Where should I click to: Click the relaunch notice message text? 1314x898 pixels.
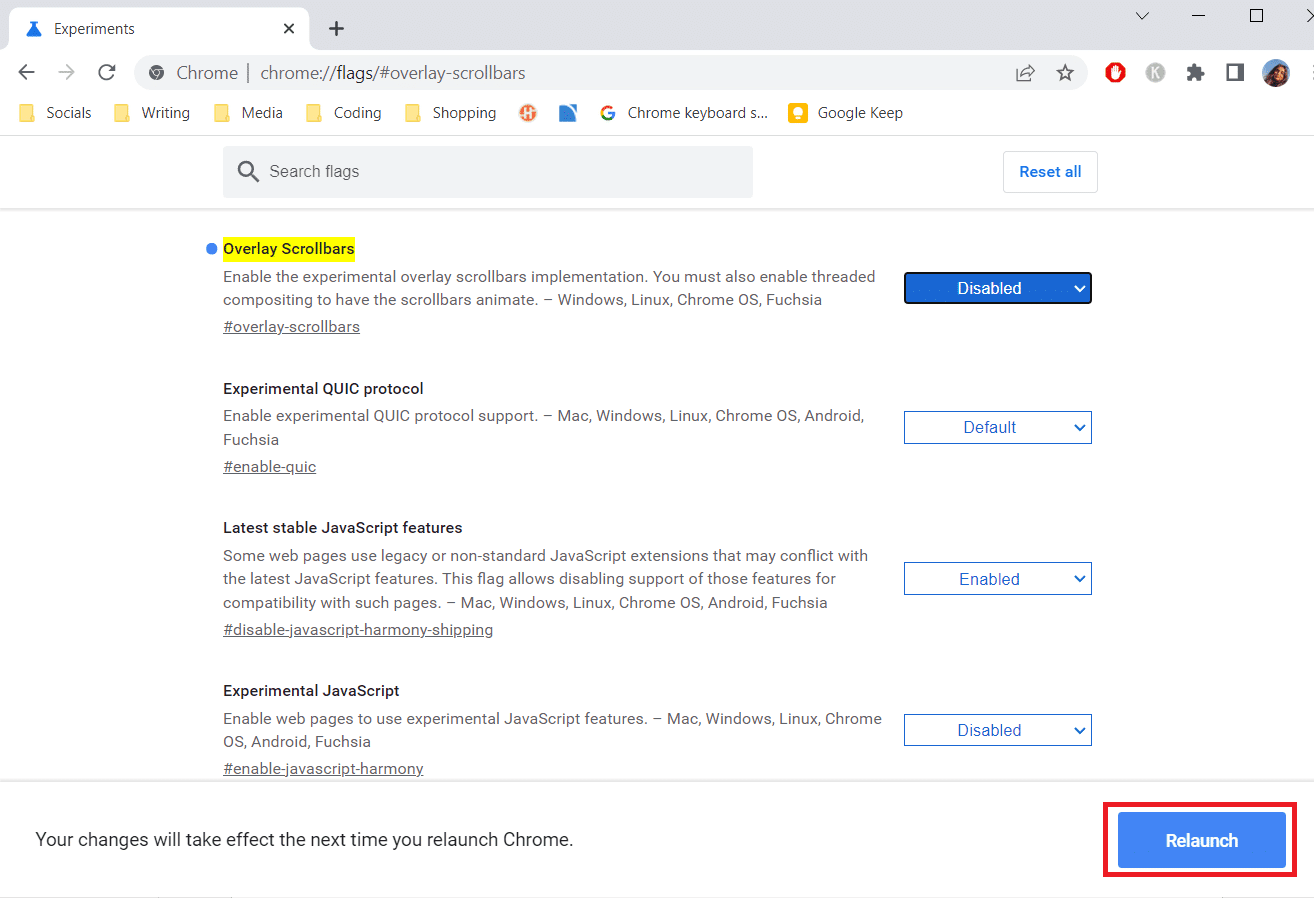[x=304, y=840]
